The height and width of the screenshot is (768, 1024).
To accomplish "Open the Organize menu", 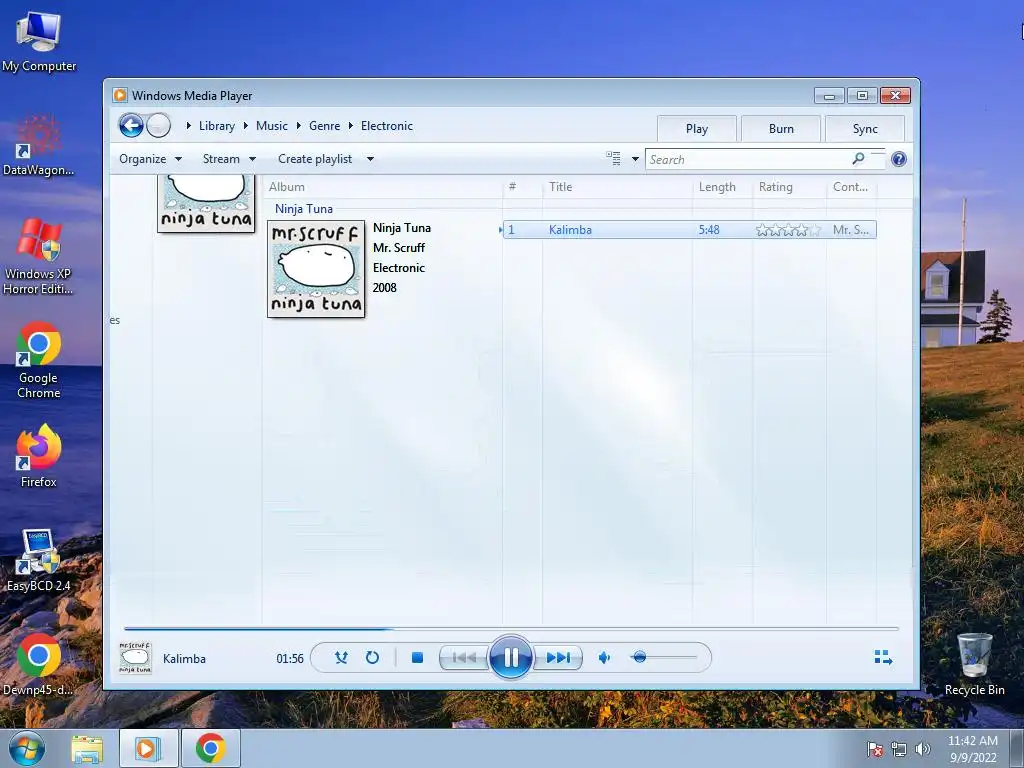I will 150,159.
